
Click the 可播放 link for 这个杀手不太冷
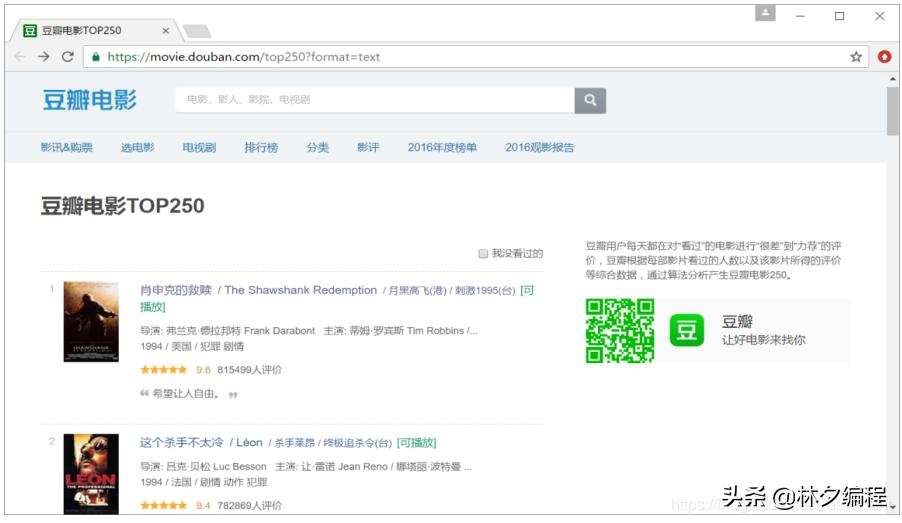[x=416, y=442]
